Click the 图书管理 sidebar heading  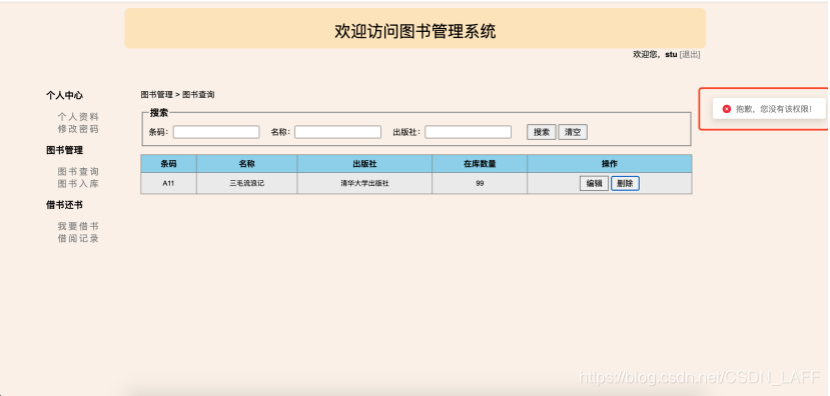(65, 150)
